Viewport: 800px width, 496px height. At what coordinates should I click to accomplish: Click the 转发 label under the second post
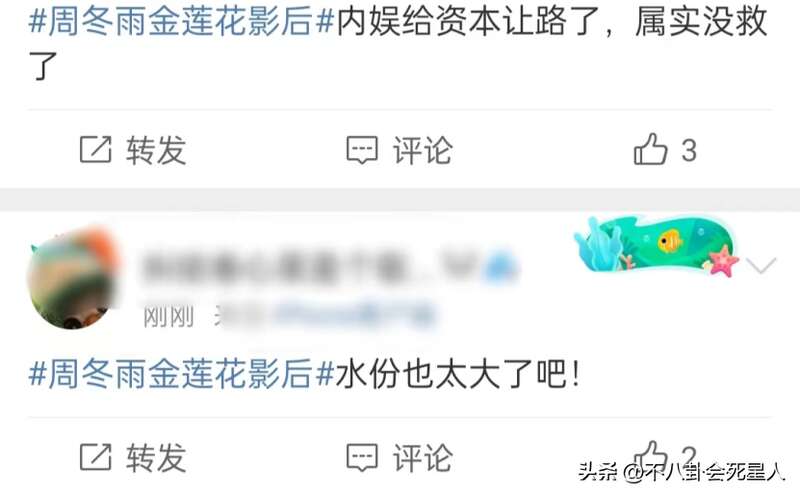156,457
